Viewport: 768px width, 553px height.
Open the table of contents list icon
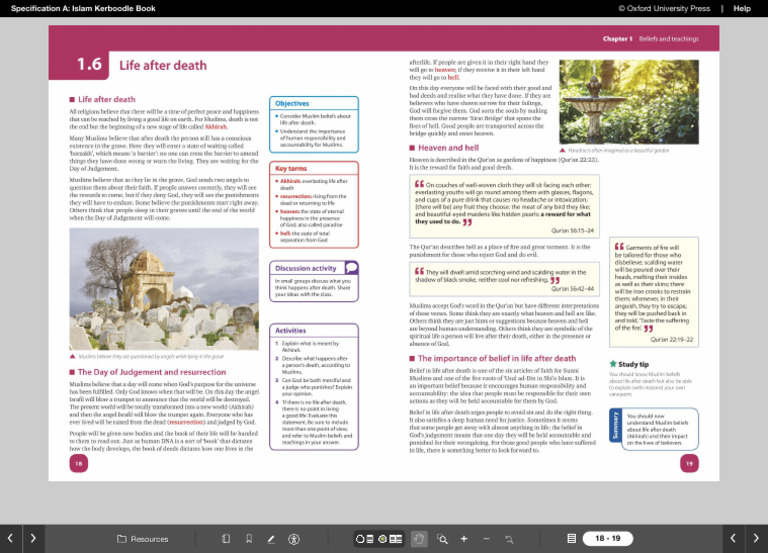pos(571,538)
